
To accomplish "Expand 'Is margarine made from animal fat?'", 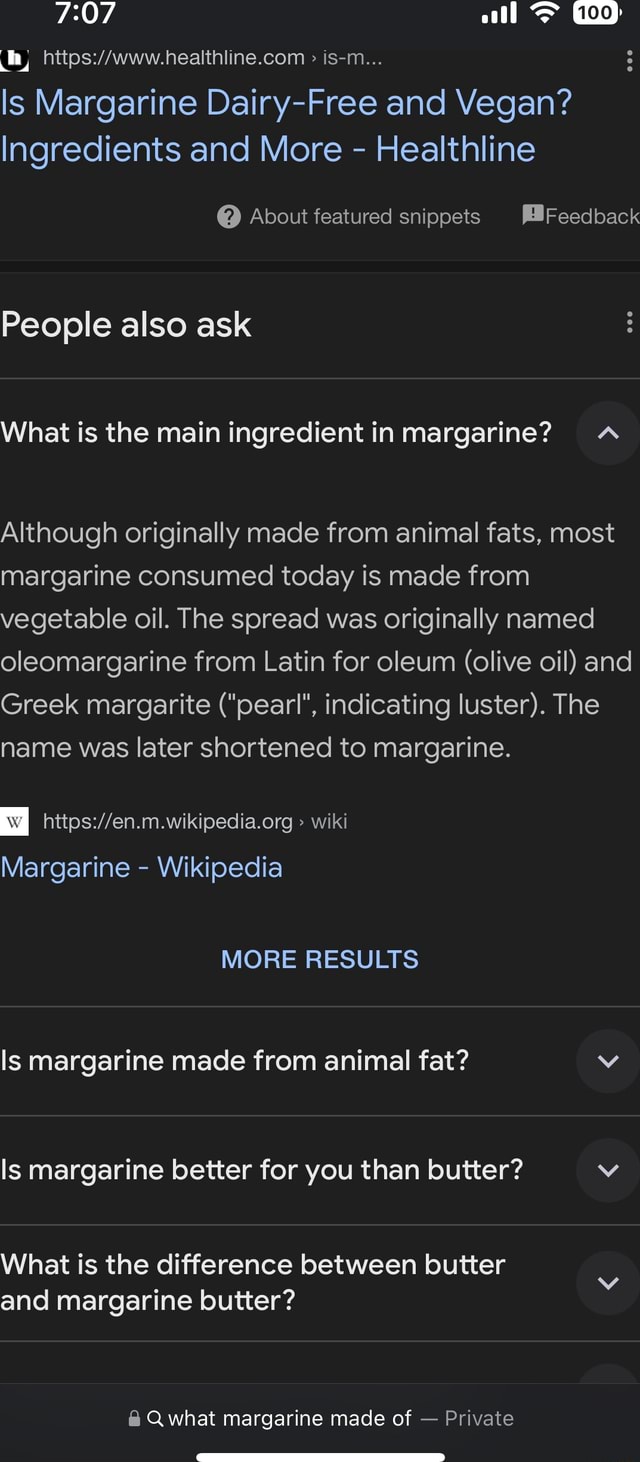I will [606, 1061].
